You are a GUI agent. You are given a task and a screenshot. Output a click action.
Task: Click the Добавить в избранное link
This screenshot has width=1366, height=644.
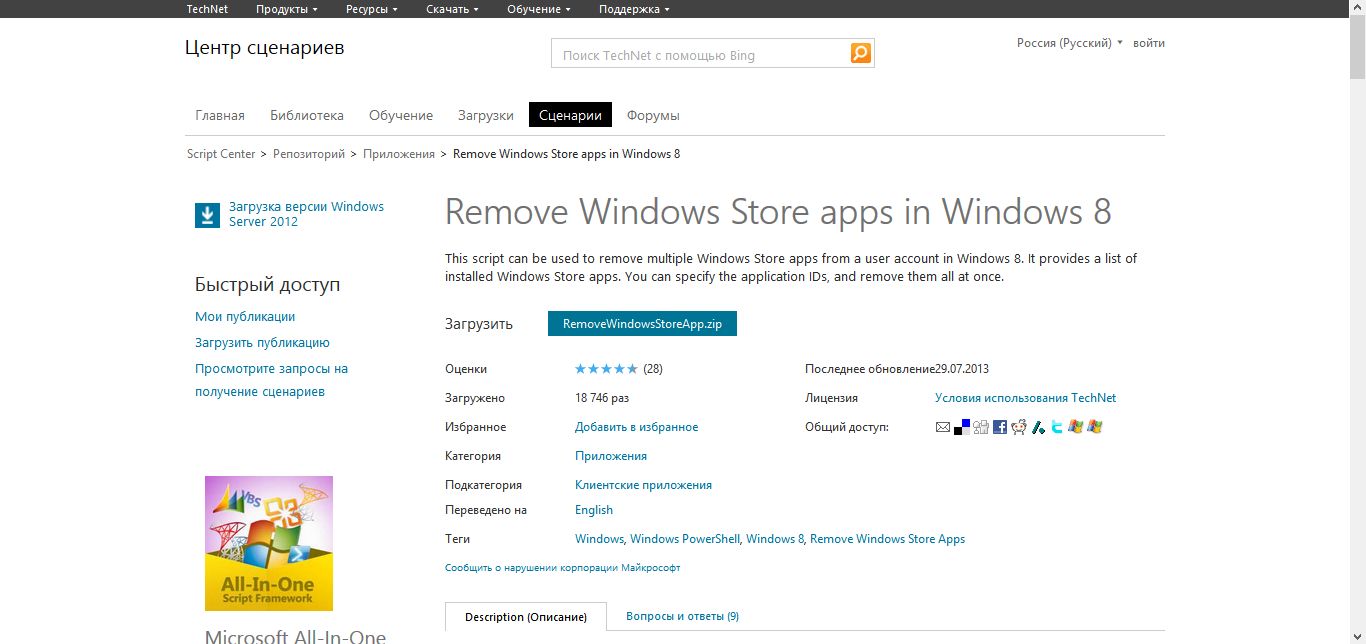tap(636, 427)
